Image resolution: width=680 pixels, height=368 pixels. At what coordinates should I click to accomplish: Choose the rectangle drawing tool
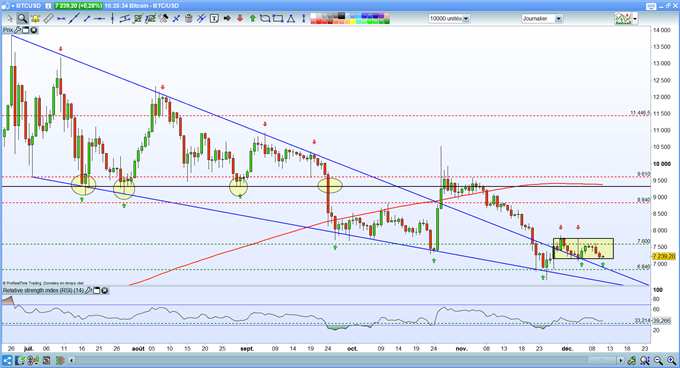click(278, 18)
